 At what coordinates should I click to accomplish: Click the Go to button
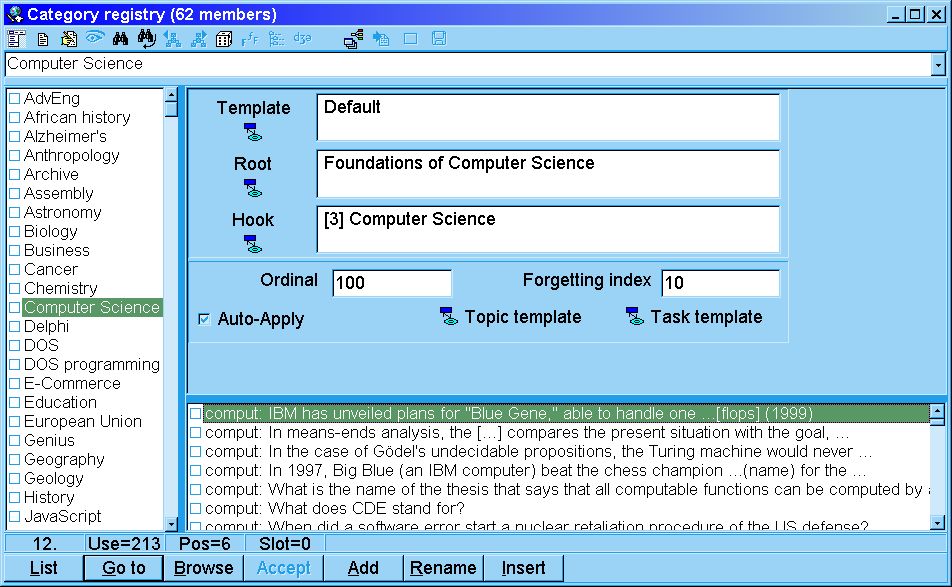click(x=124, y=568)
